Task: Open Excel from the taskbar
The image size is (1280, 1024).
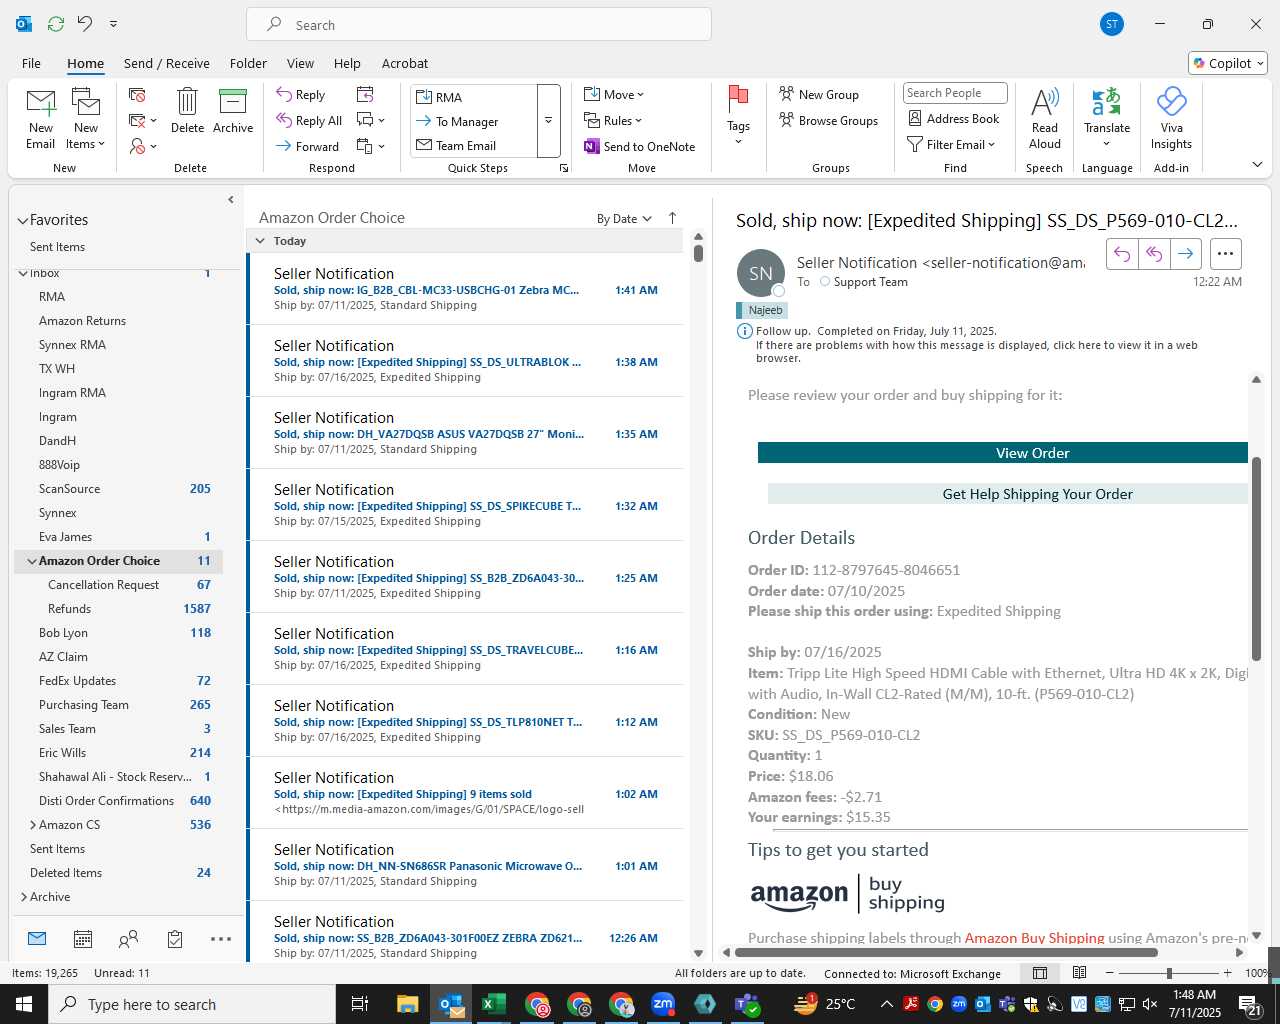Action: pyautogui.click(x=493, y=1004)
